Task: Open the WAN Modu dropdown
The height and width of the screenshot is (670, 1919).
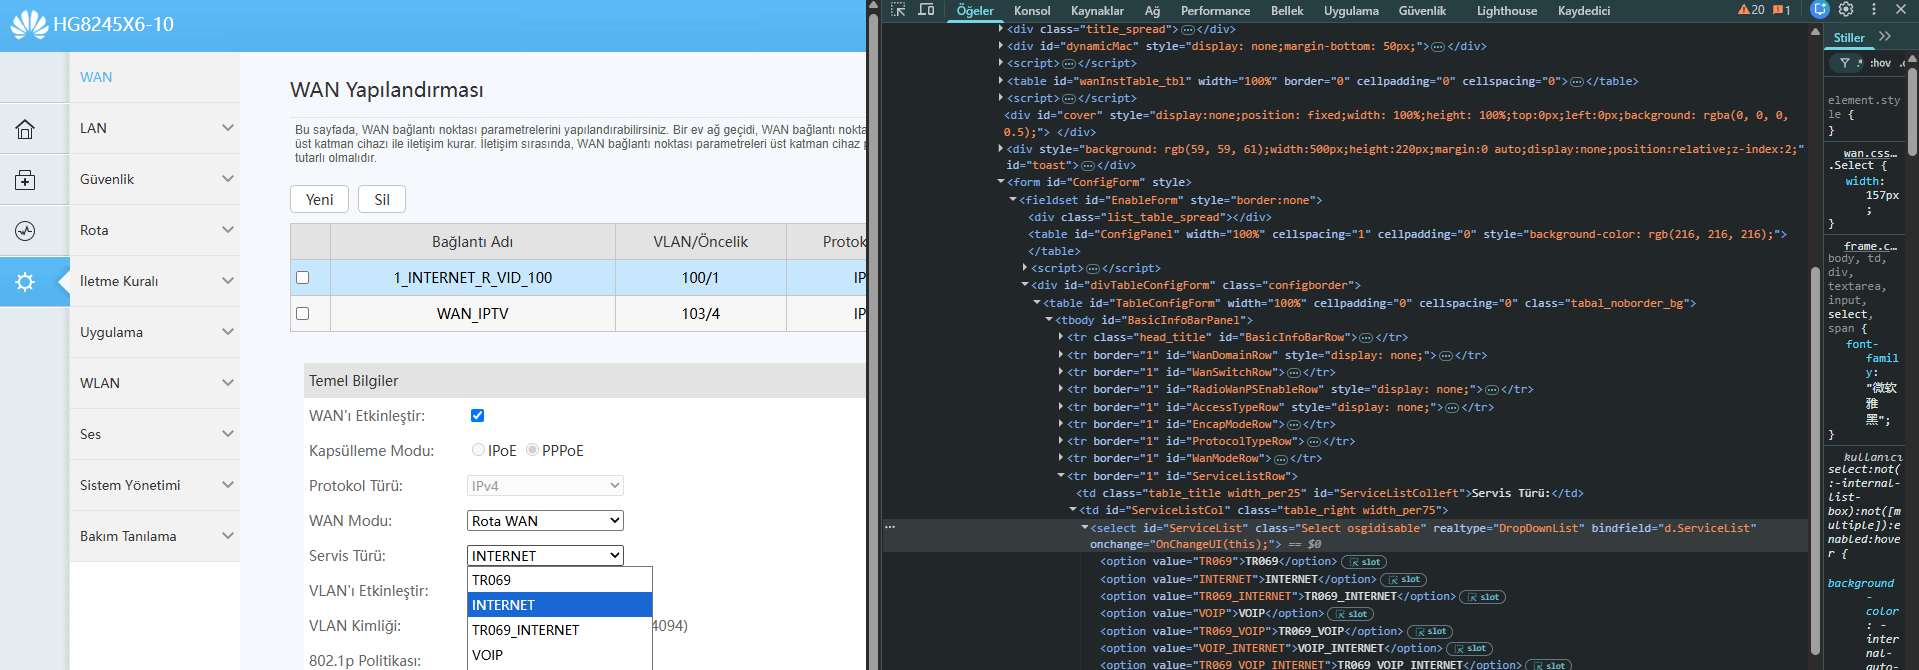Action: (546, 521)
